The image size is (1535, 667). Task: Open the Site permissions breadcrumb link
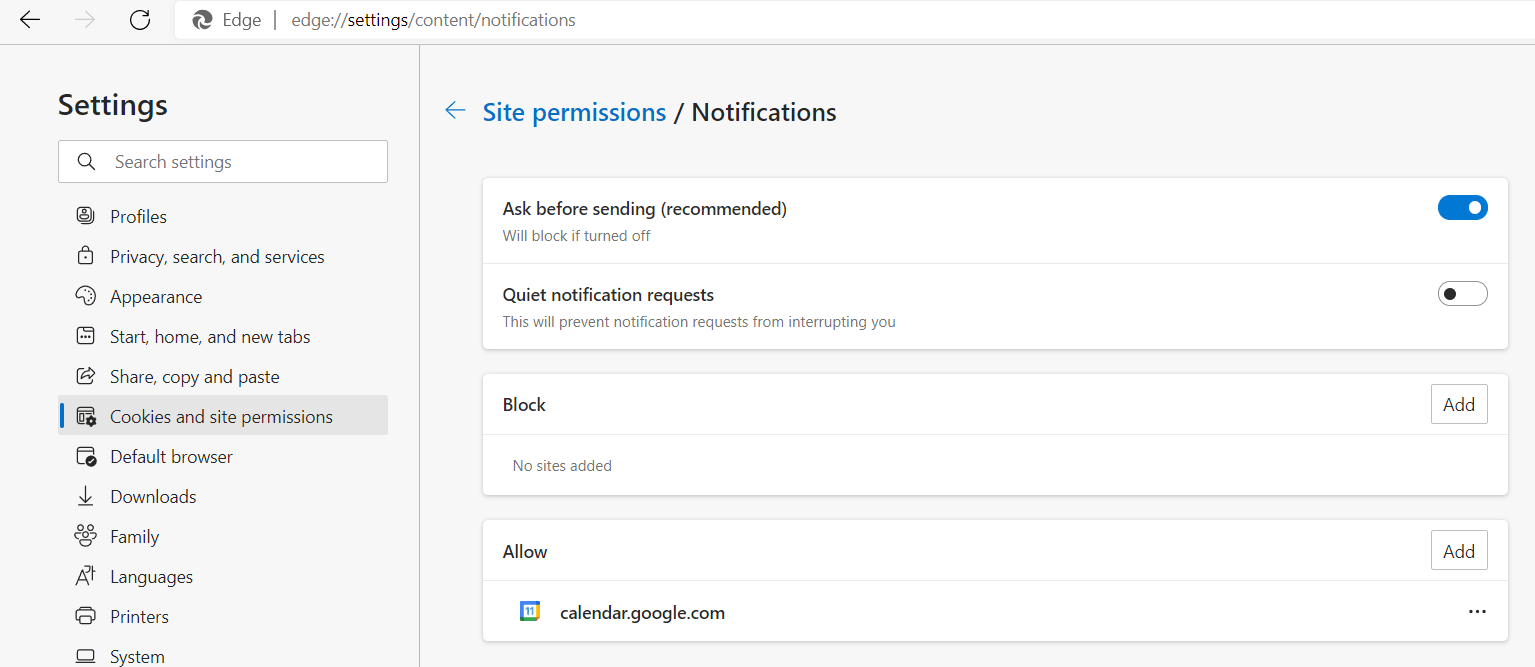point(574,112)
